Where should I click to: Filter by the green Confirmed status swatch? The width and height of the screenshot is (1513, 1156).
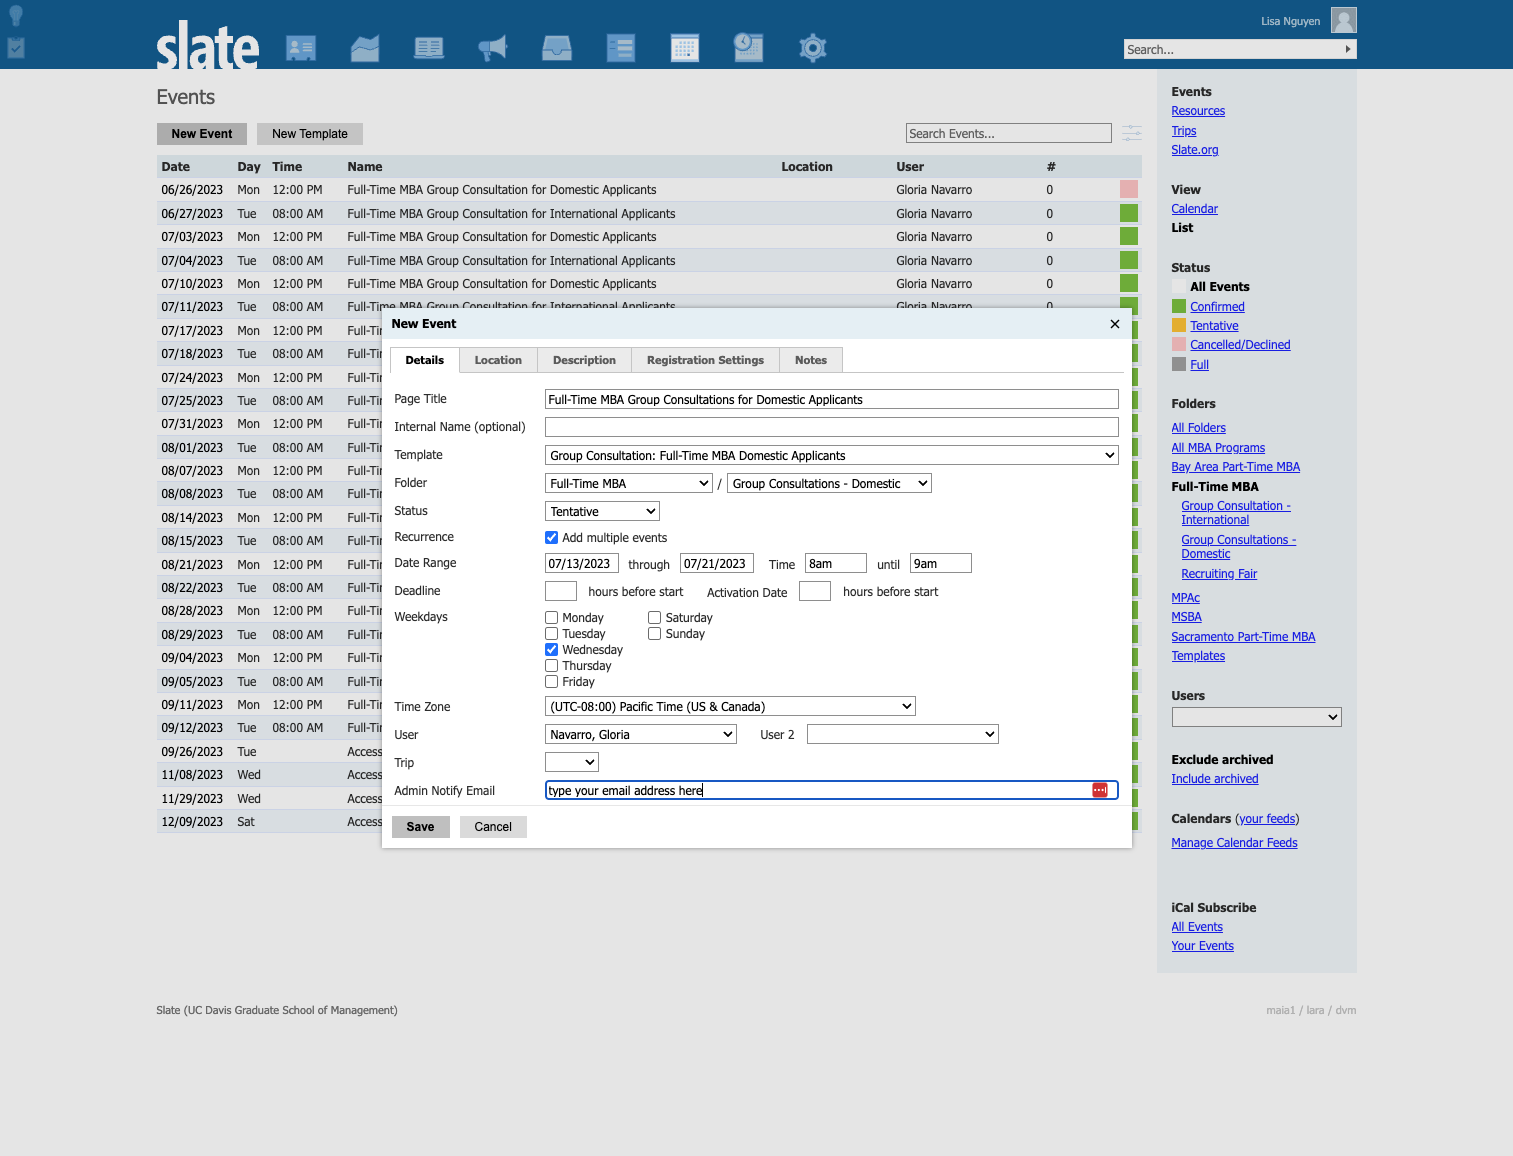pos(1178,306)
